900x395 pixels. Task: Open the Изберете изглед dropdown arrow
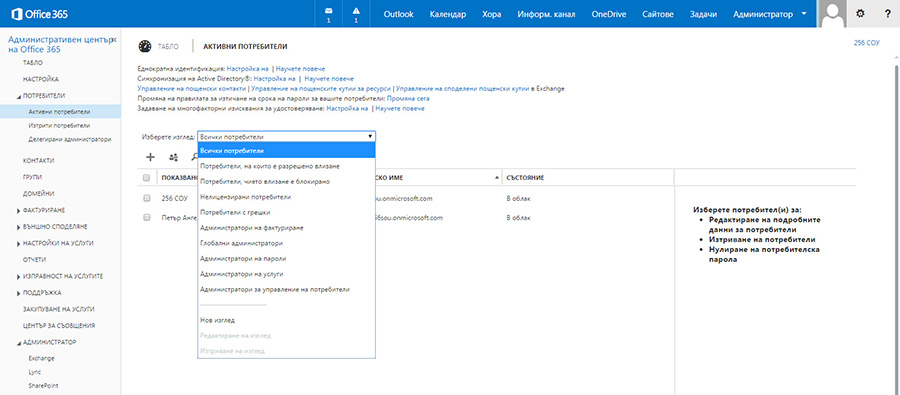pos(370,137)
